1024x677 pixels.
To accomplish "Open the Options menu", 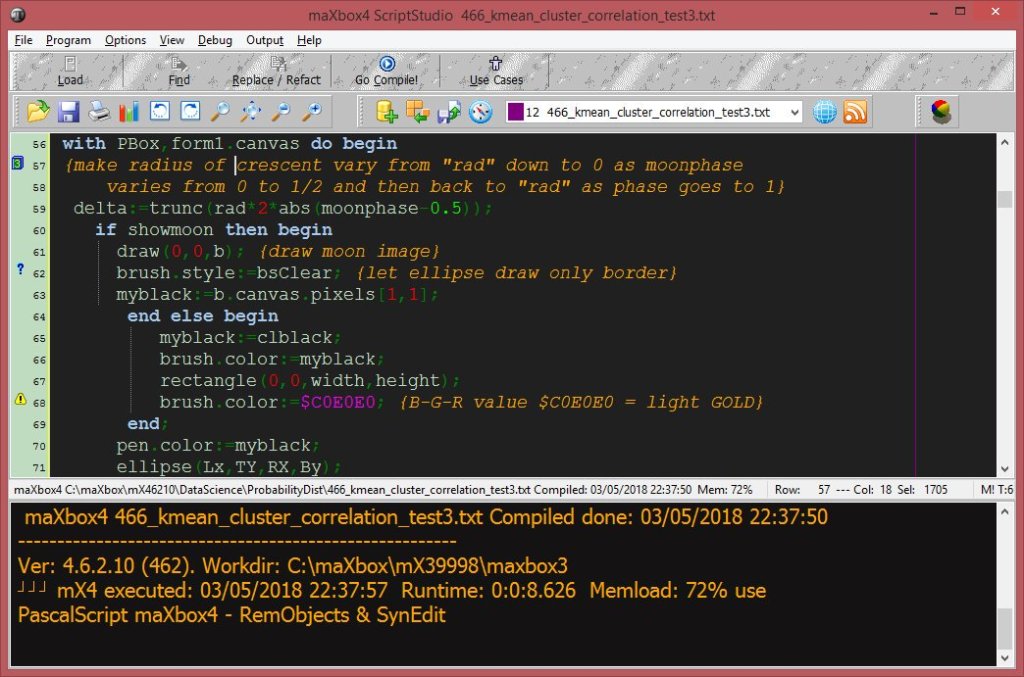I will coord(125,40).
